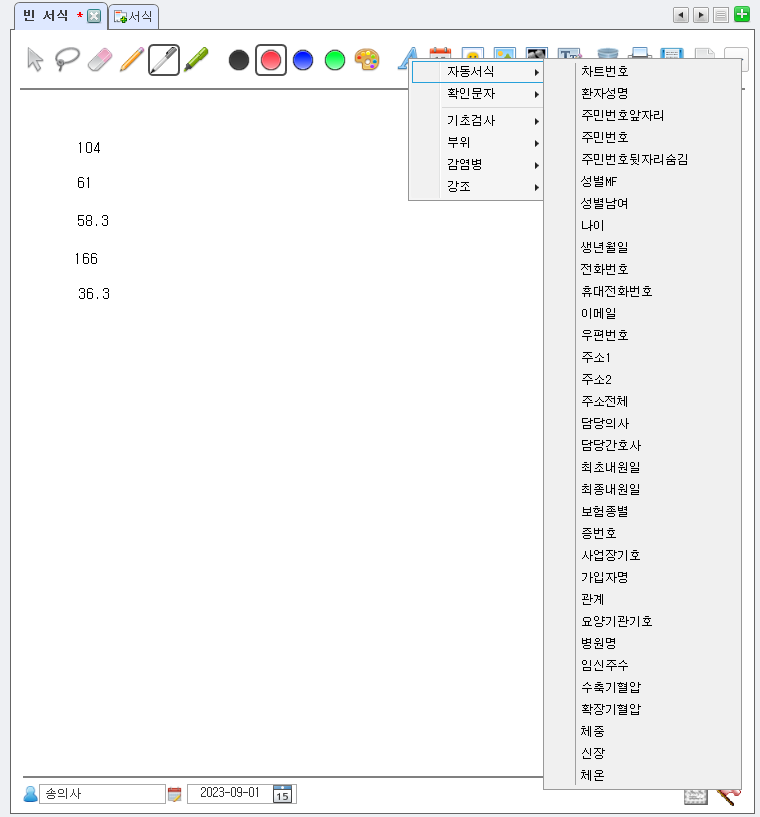Click the green plus add-tab button
The image size is (760, 817).
(741, 15)
